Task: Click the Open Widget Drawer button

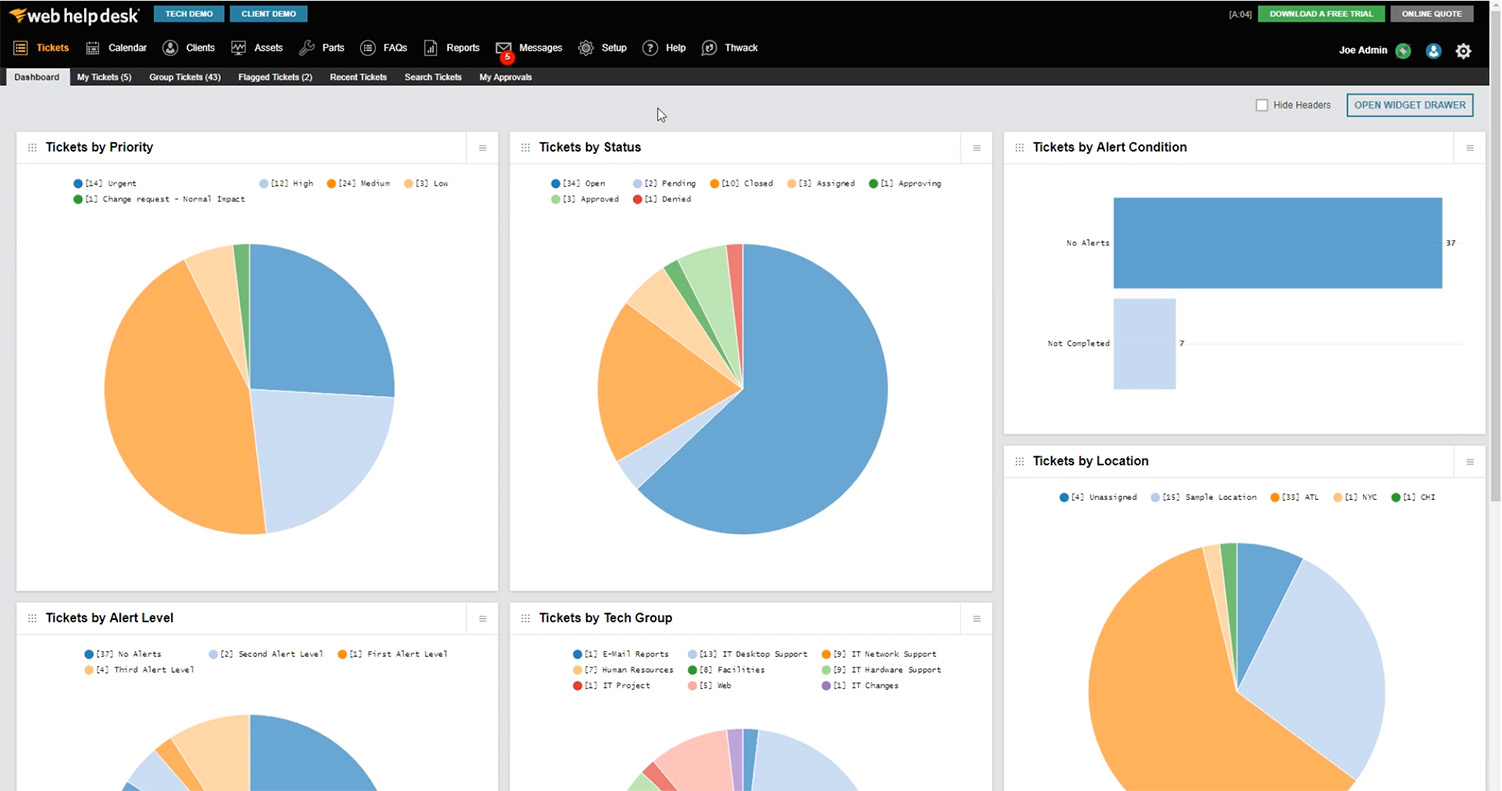Action: point(1410,105)
